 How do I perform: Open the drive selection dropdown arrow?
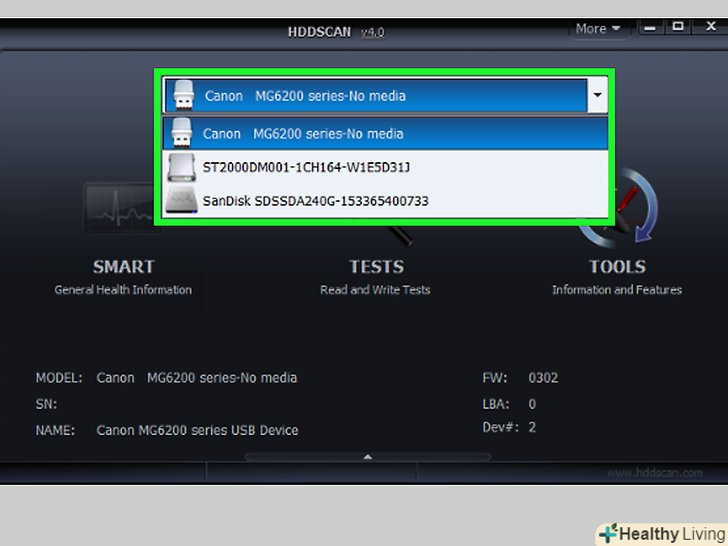598,95
